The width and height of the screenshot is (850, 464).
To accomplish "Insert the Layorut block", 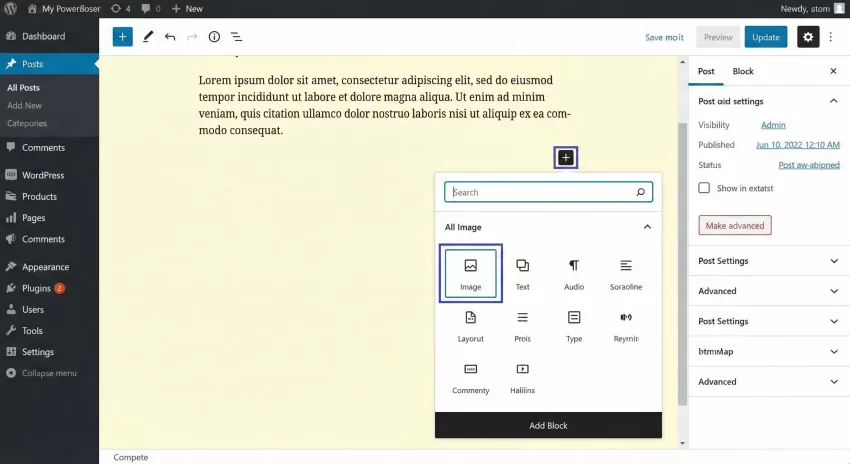I will [471, 326].
